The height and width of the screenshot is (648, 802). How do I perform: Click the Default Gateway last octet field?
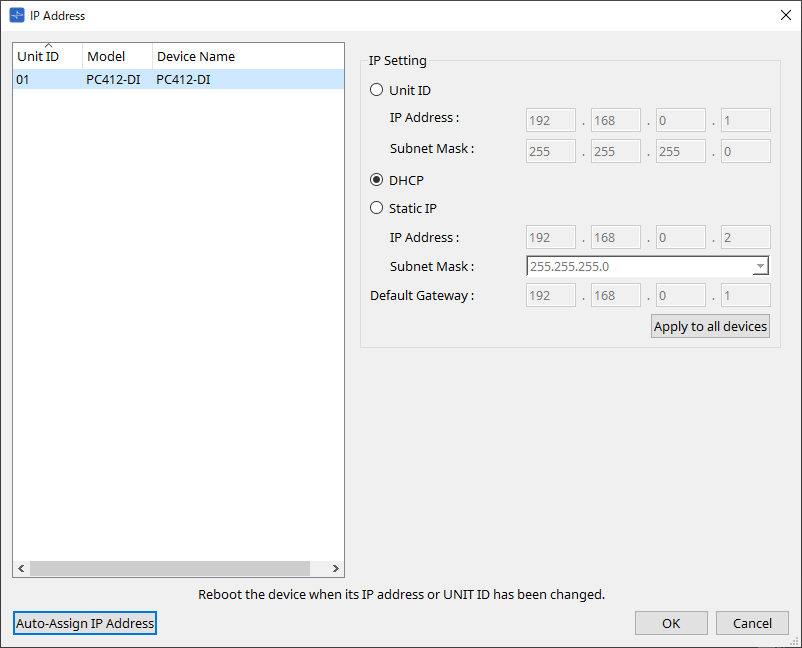[745, 295]
